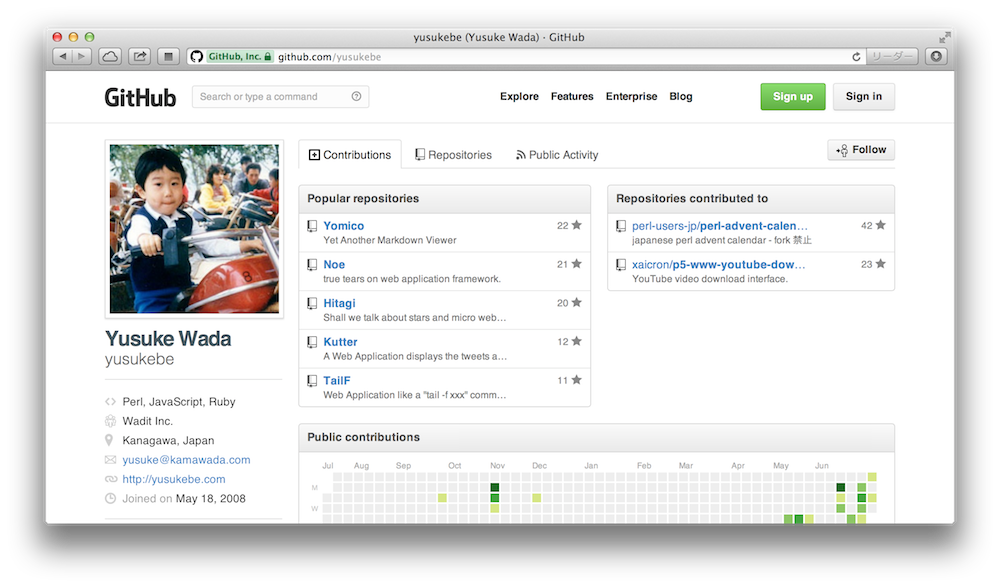Viewport: 1000px width, 587px height.
Task: Open perl-users-jp/perl-advent-calen… repository
Action: [x=719, y=225]
